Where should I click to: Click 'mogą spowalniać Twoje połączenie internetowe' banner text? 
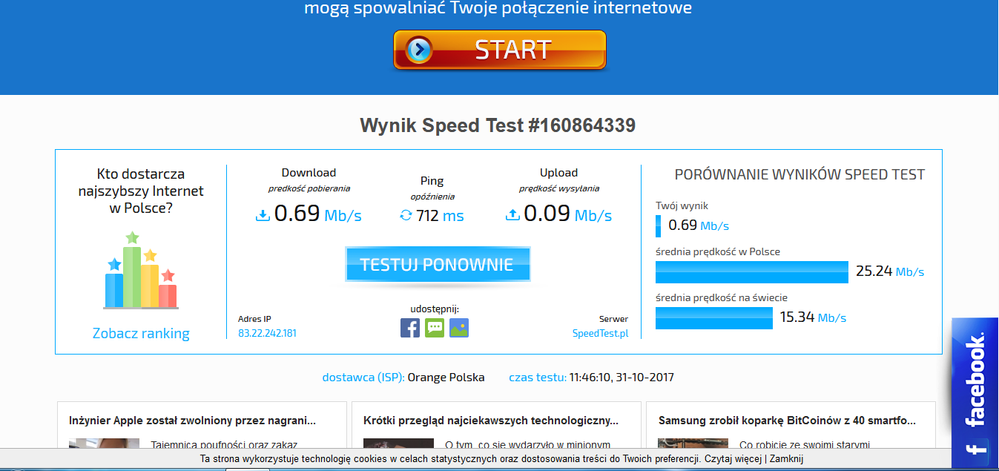(498, 8)
